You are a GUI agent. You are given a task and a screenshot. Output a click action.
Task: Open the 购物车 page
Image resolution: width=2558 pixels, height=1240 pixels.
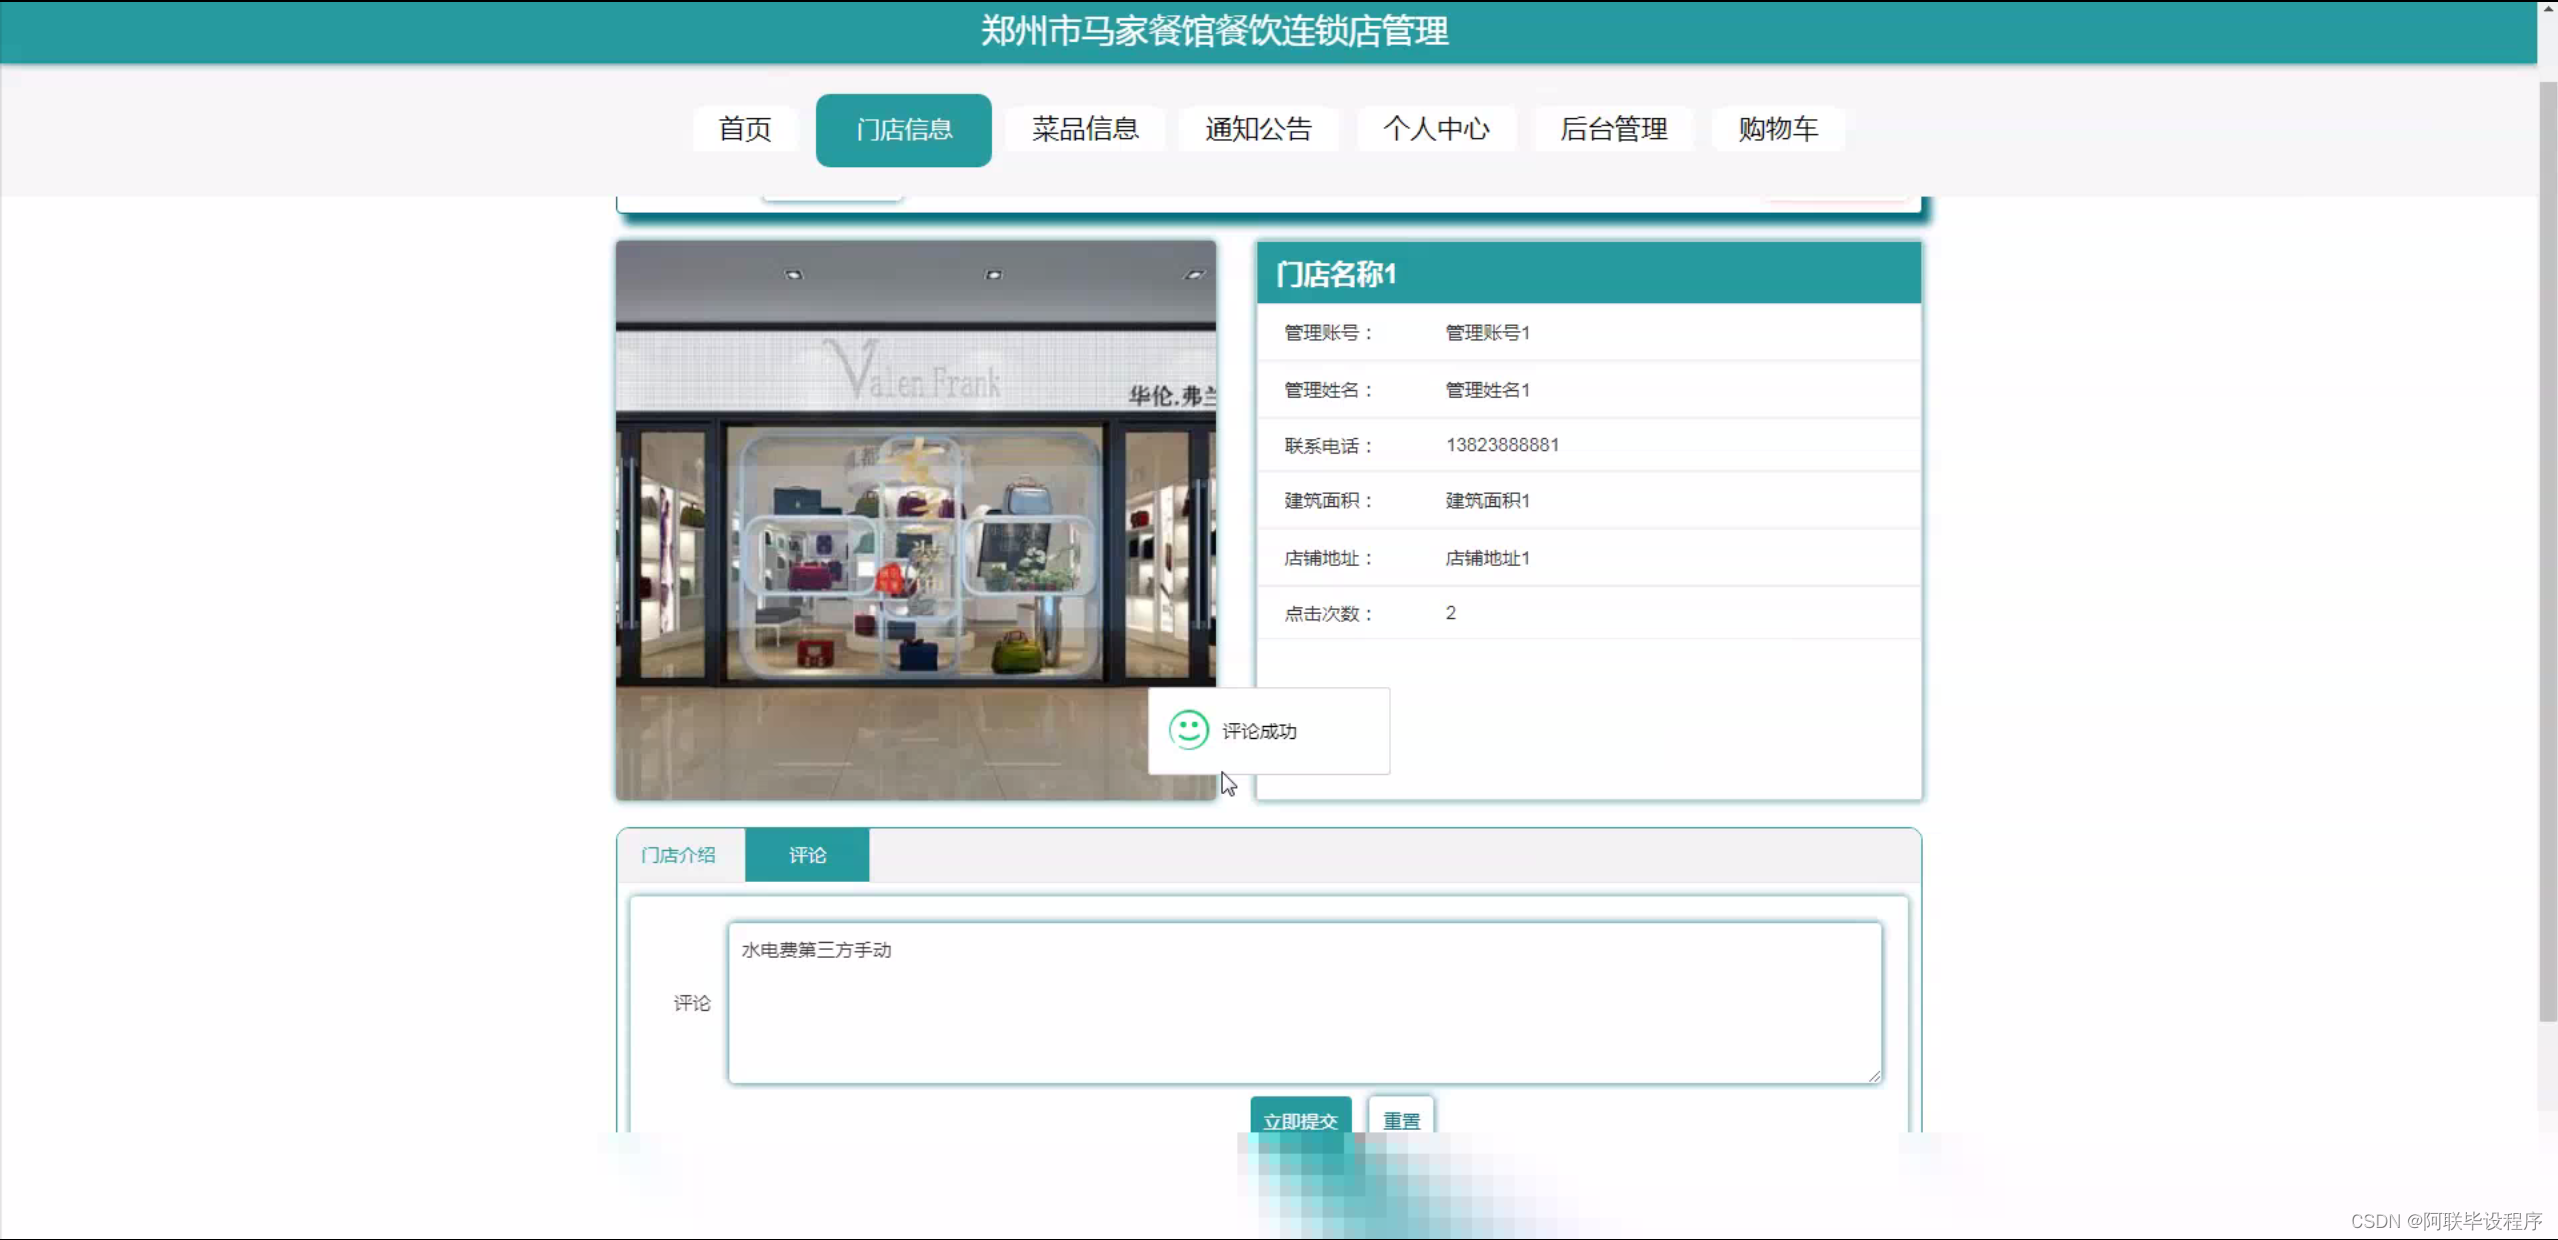pos(1777,129)
